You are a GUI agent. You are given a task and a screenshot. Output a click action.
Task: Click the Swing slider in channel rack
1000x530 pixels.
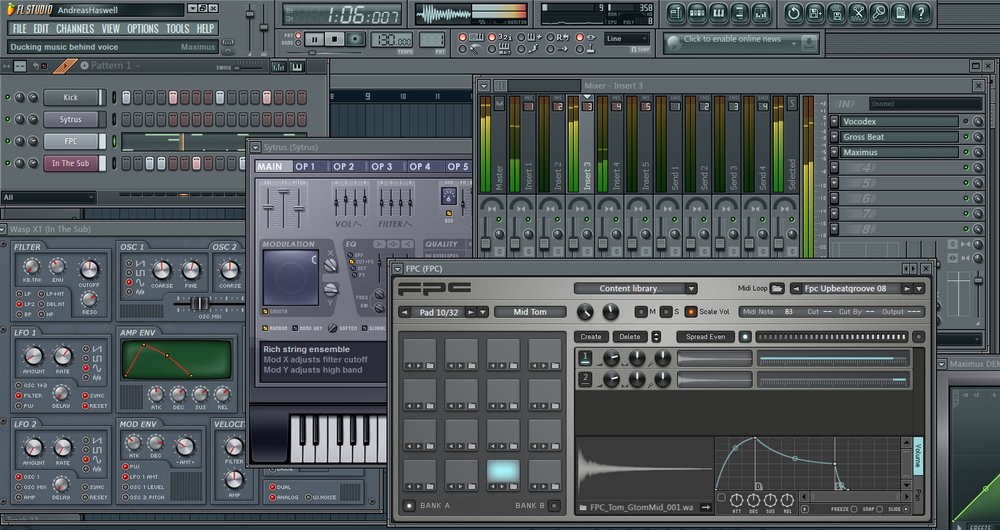pyautogui.click(x=249, y=68)
